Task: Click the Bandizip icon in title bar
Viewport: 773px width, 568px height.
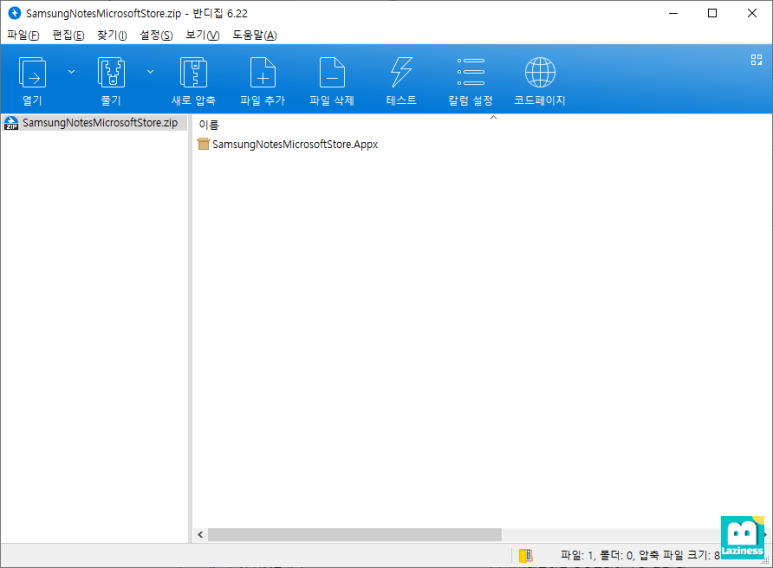Action: (14, 13)
